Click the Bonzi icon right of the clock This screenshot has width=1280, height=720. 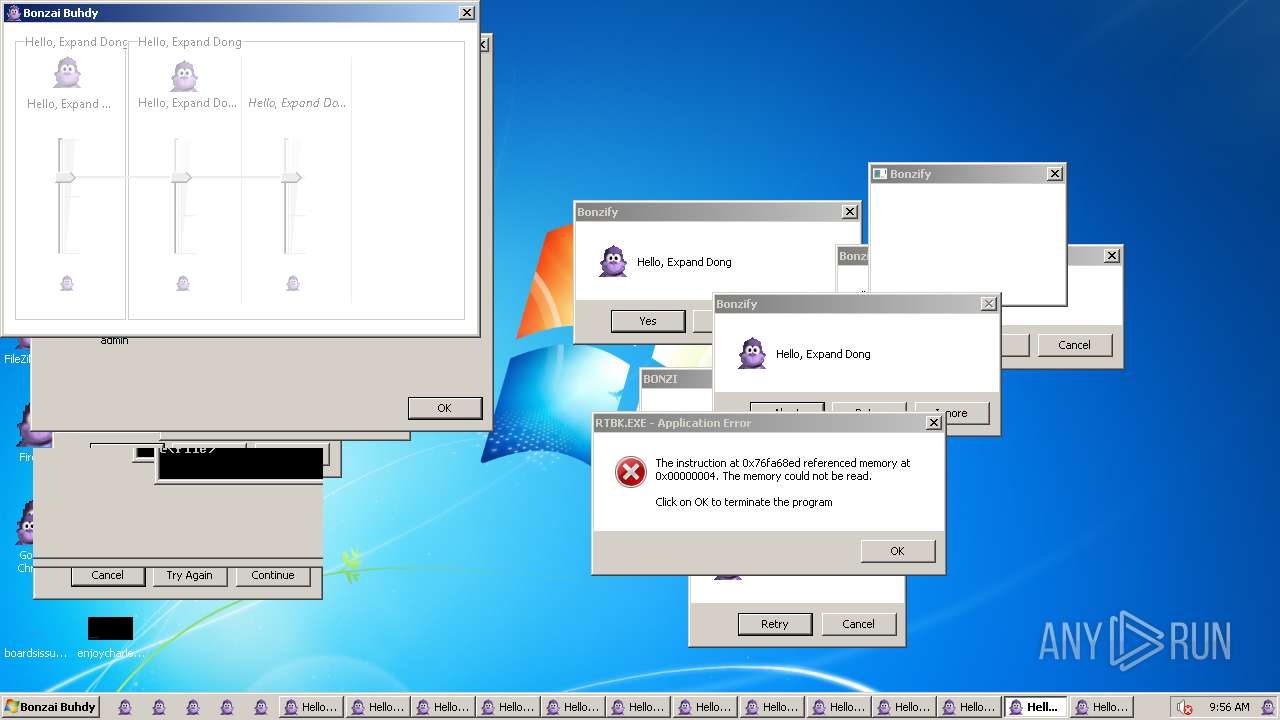1267,707
